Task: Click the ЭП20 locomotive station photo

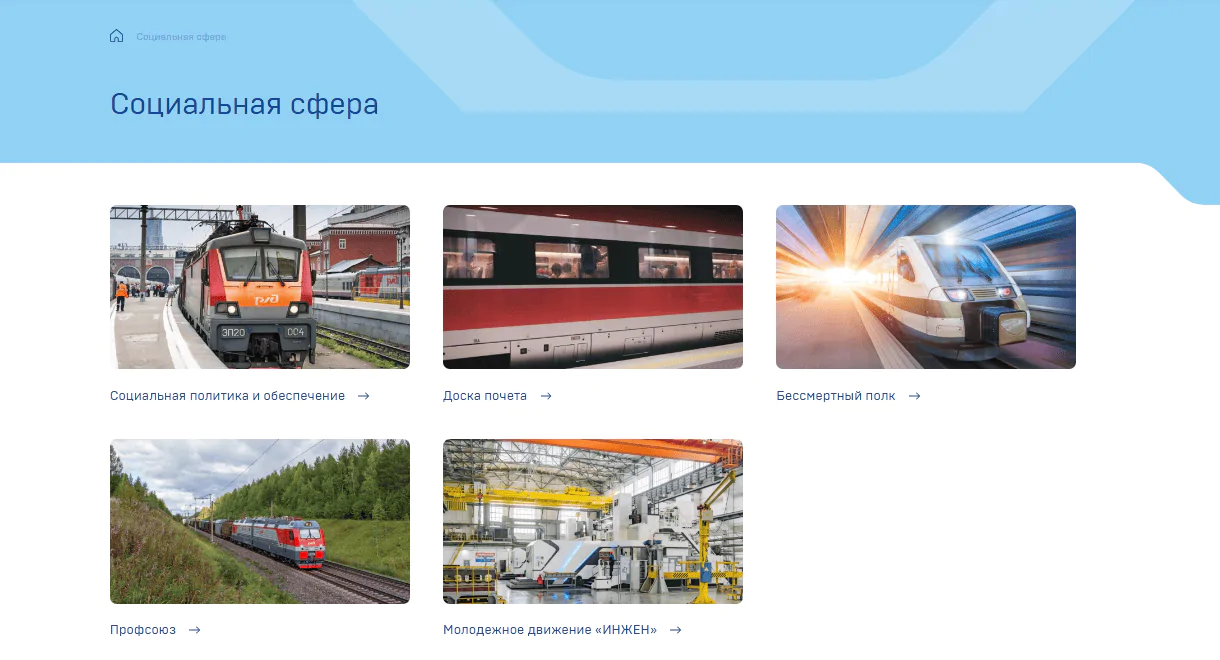Action: pos(260,287)
